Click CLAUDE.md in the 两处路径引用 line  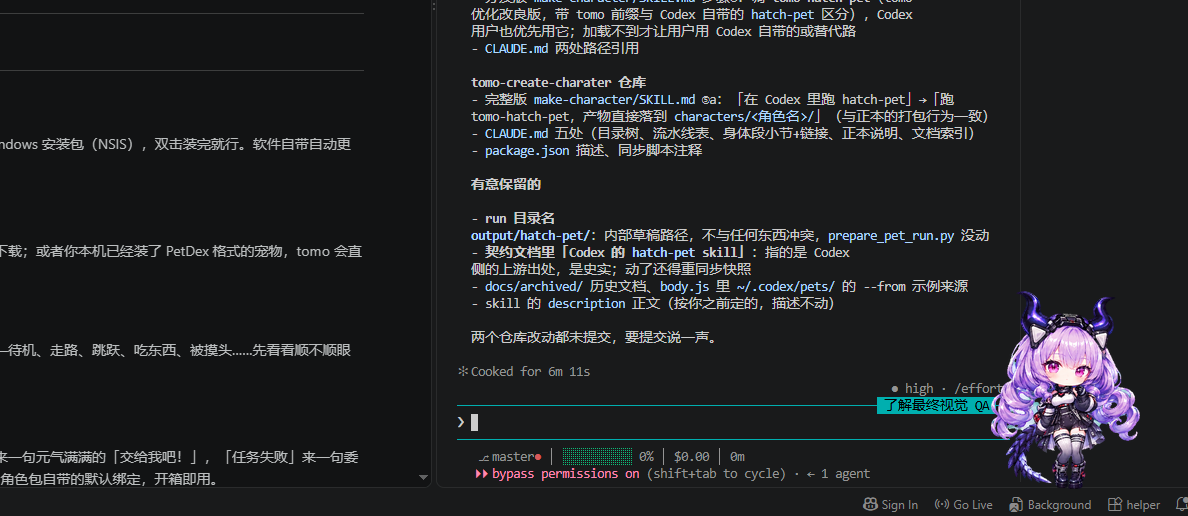pyautogui.click(x=518, y=48)
